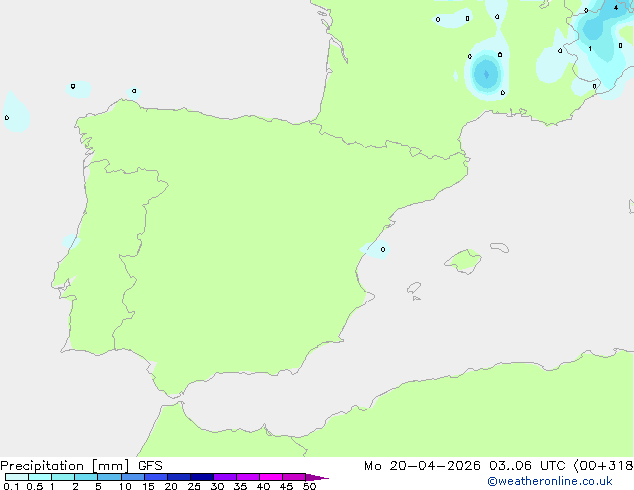Image resolution: width=634 pixels, height=490 pixels.
Task: Pick the 30–35 mm purple legend swatch
Action: 225,477
